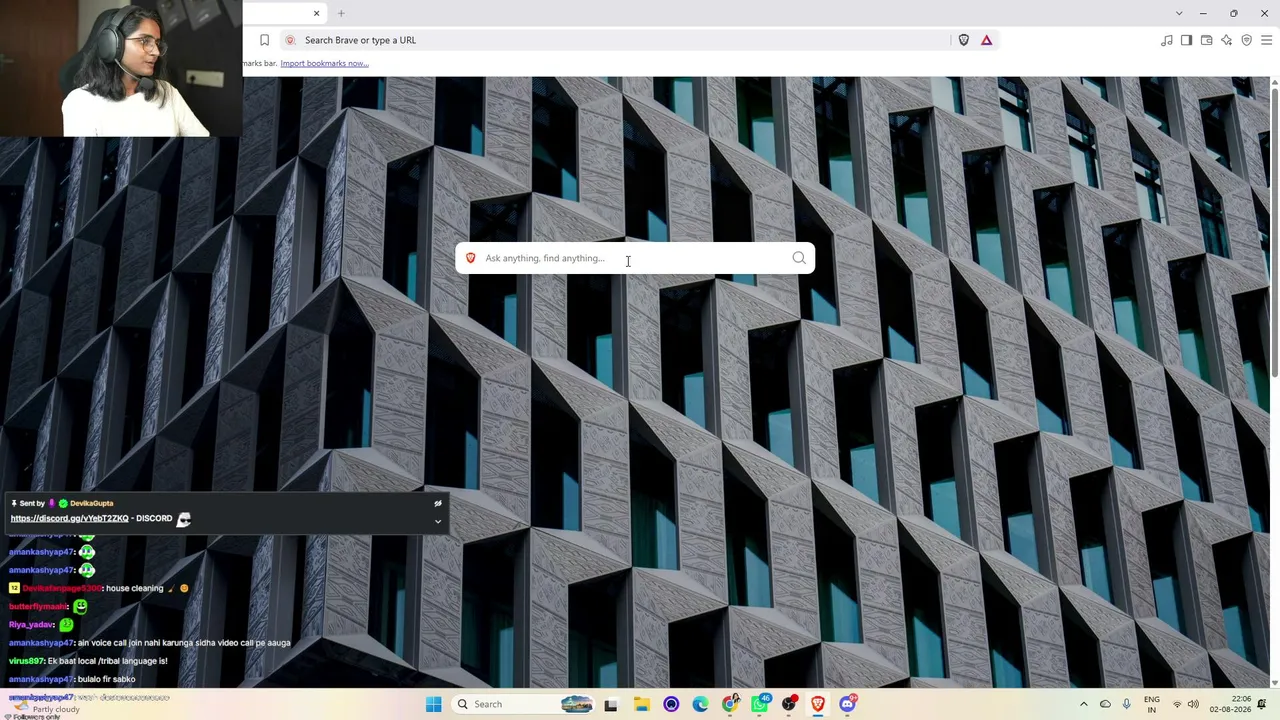Open the Brave hamburger main menu
Image resolution: width=1280 pixels, height=720 pixels.
tap(1267, 40)
